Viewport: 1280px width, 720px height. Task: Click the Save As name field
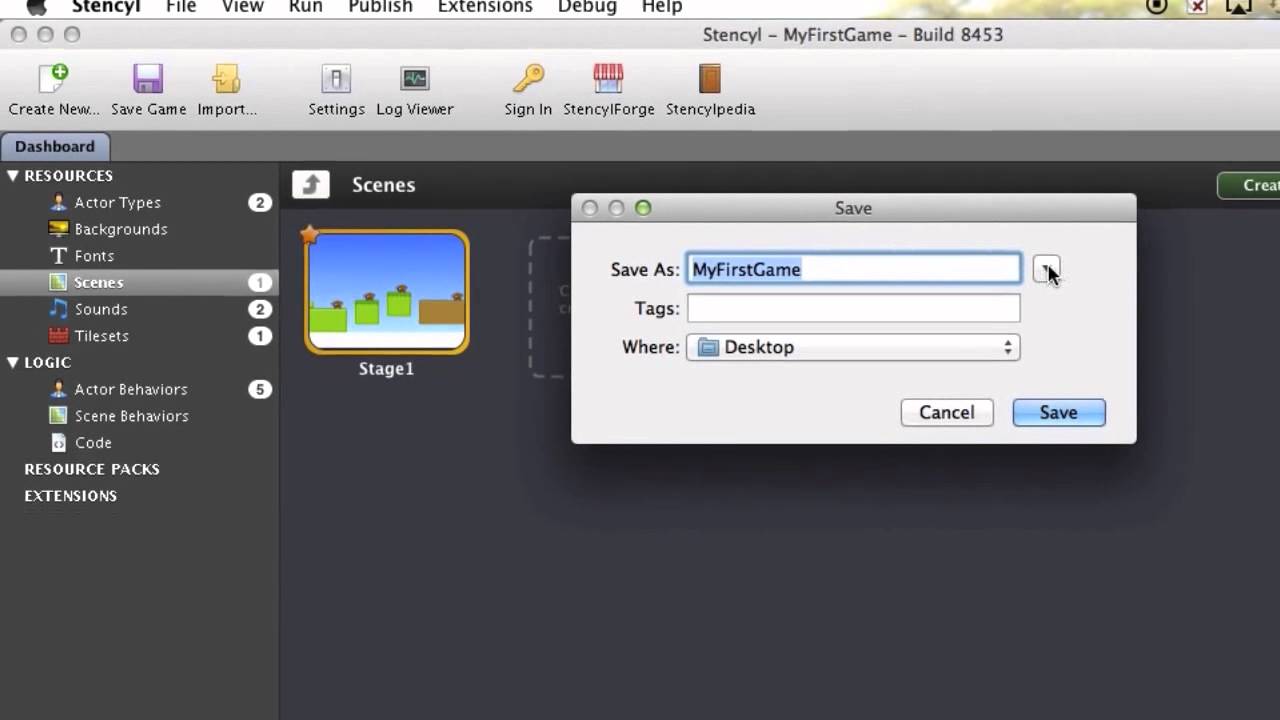coord(854,269)
